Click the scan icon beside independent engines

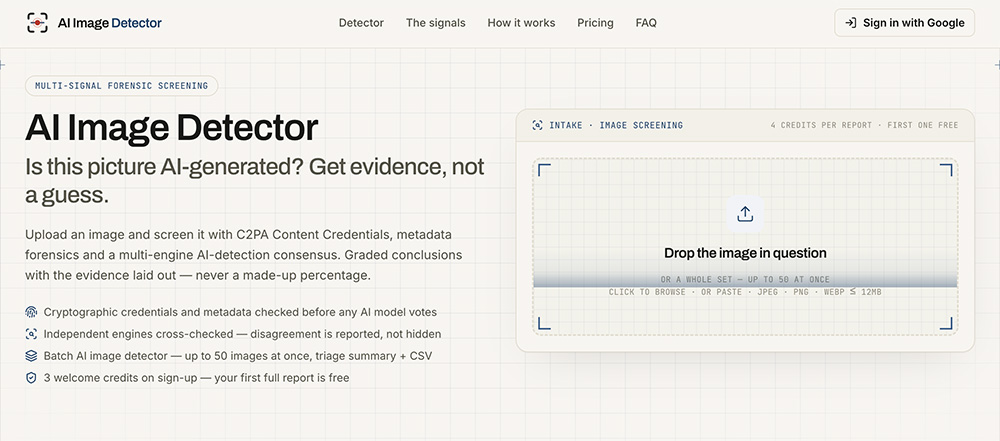tap(31, 334)
